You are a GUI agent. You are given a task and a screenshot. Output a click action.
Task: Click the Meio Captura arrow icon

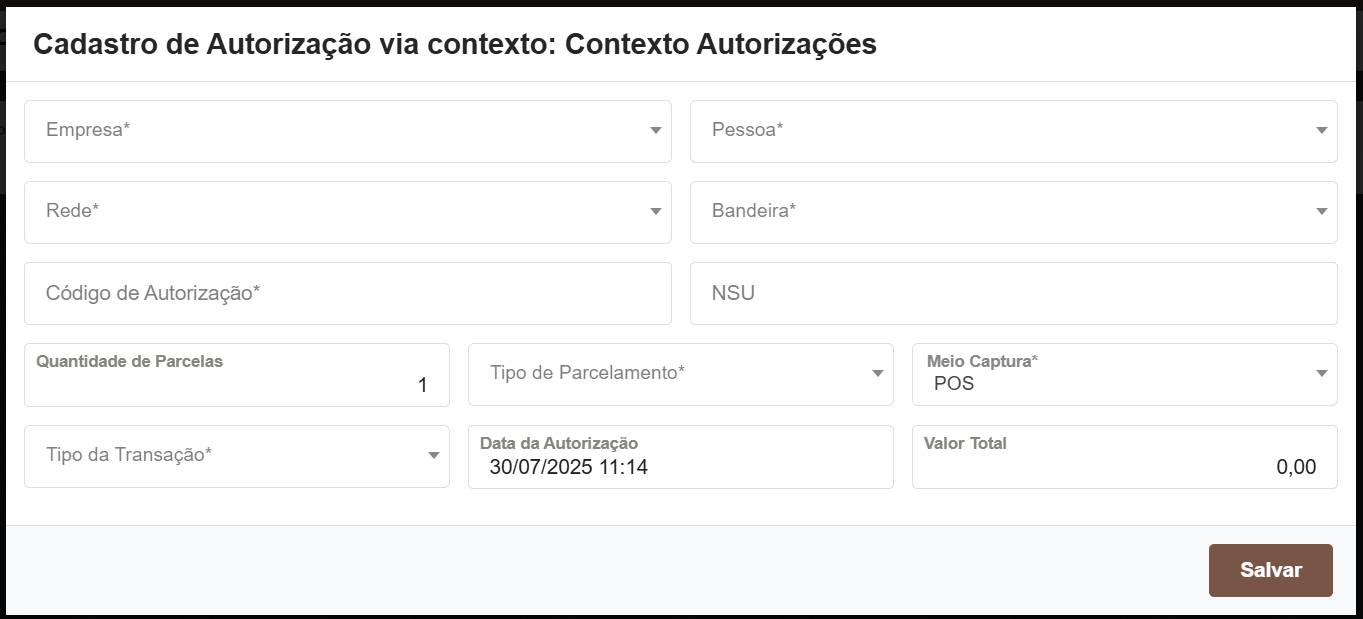click(x=1321, y=374)
